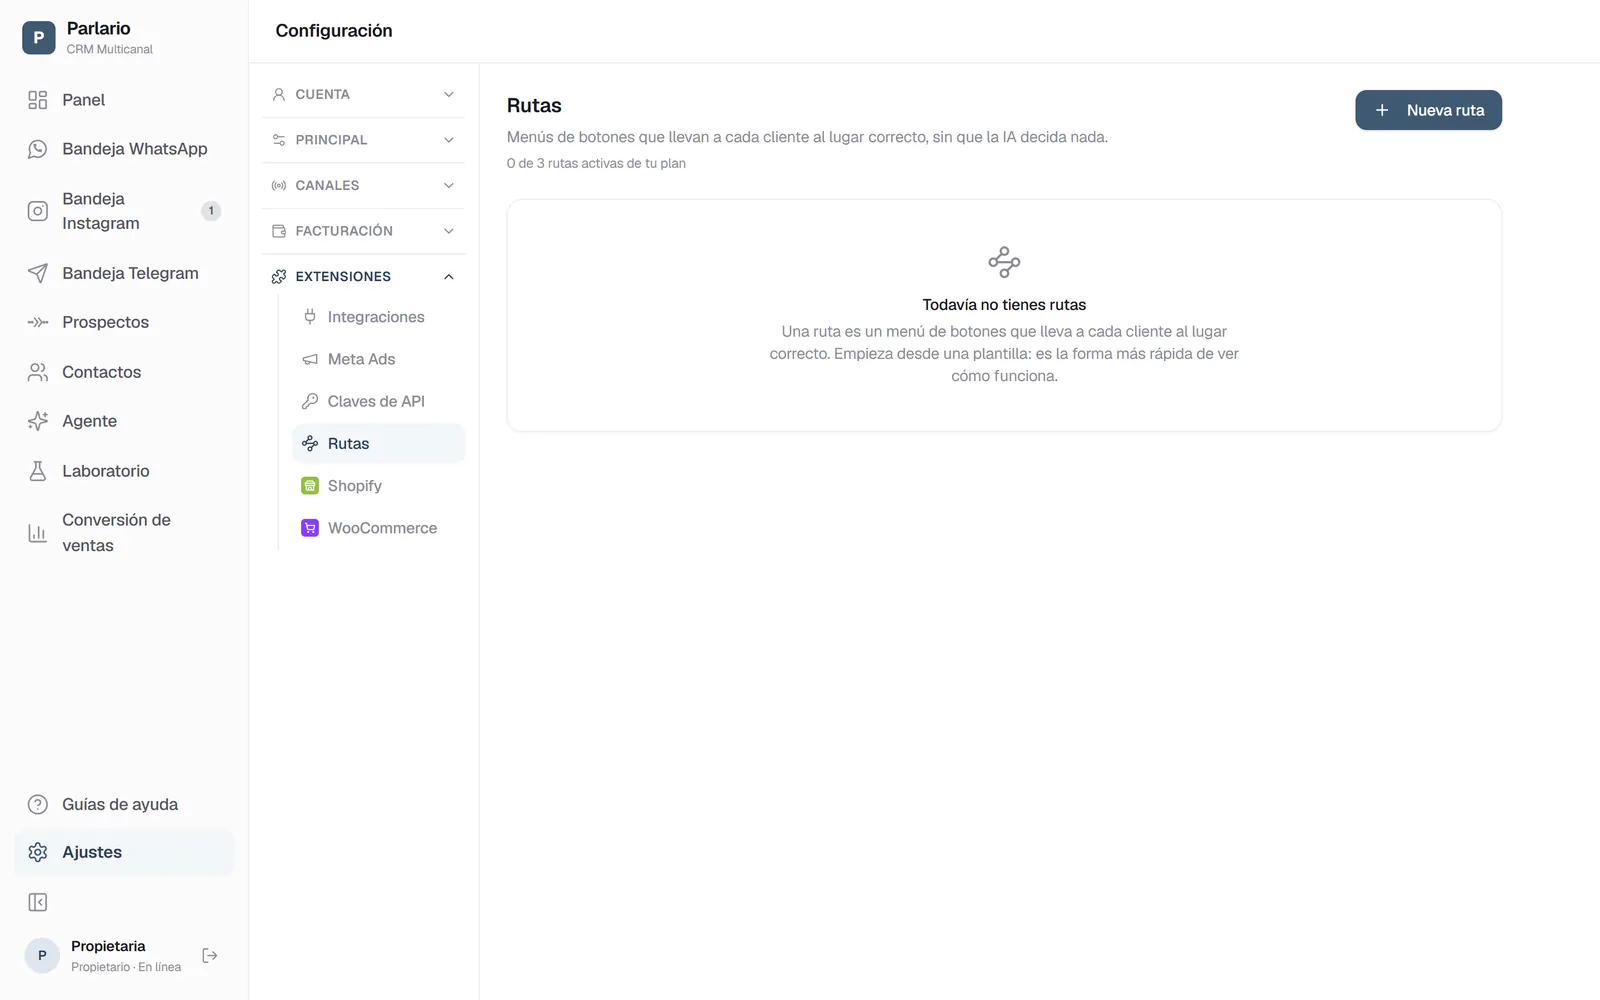Click the Propietaria user avatar
The image size is (1600, 1000).
(x=42, y=956)
